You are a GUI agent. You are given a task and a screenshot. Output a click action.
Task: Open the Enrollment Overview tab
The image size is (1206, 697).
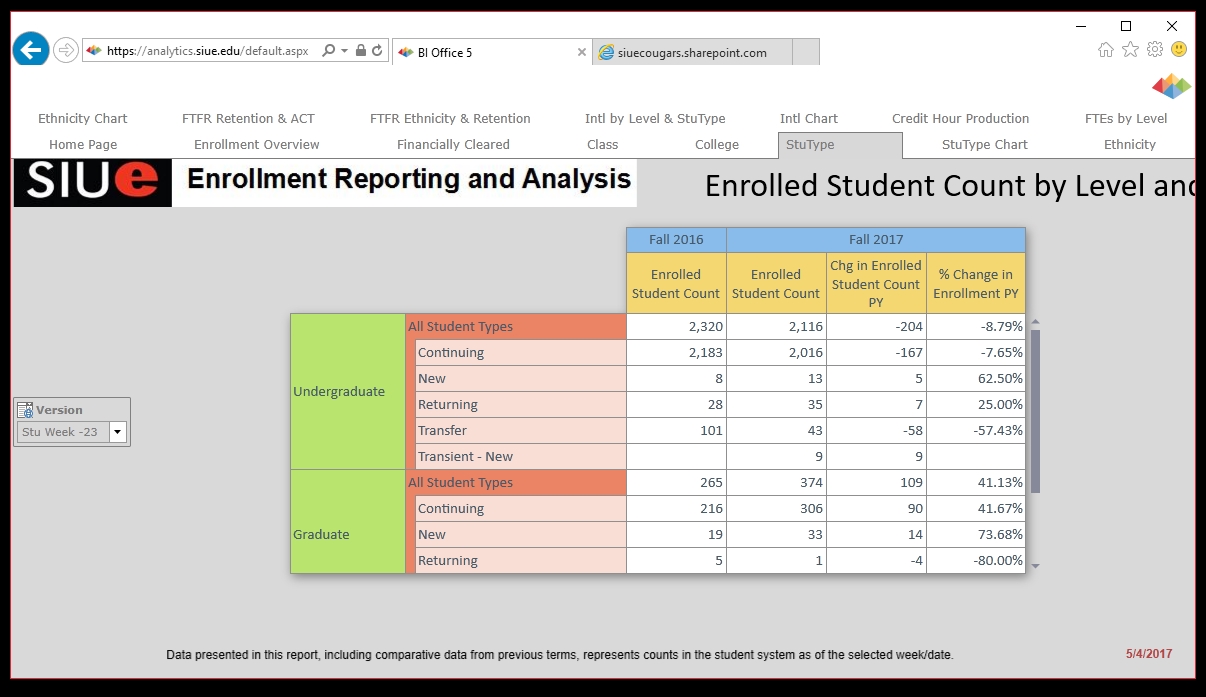click(x=256, y=145)
